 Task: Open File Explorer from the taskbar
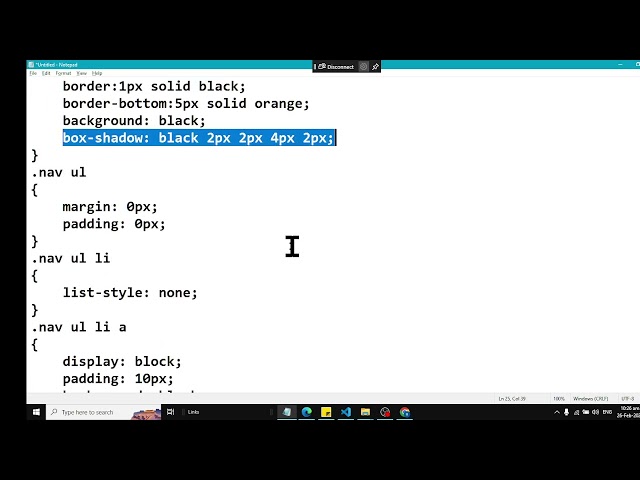365,412
